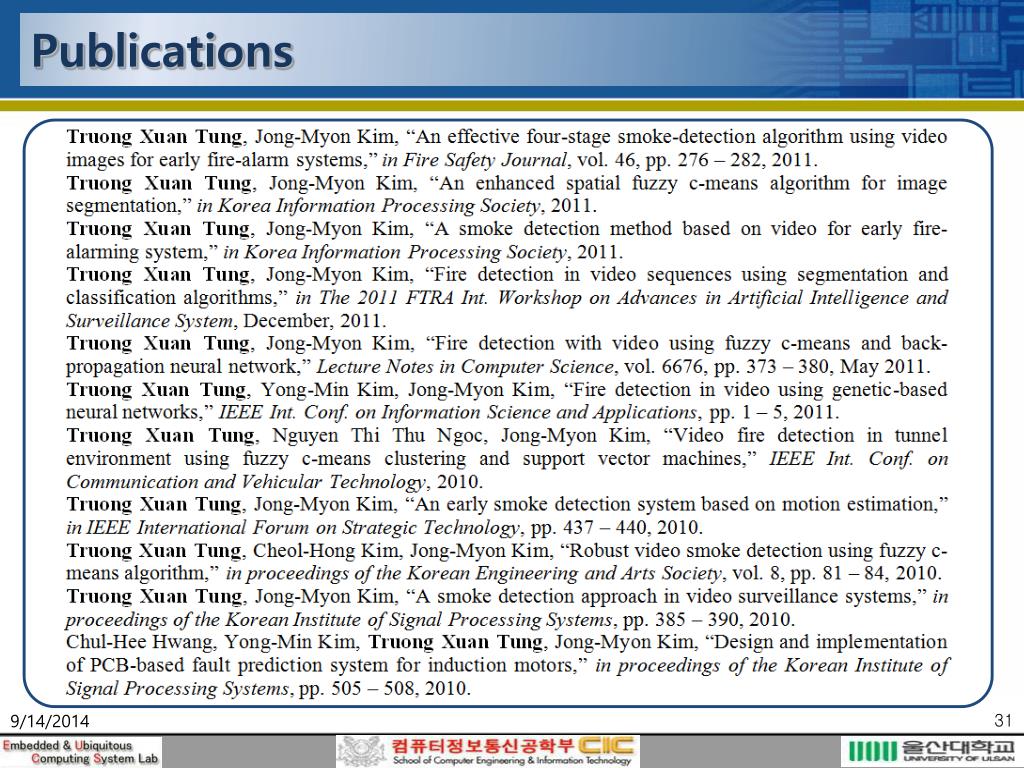
Task: Click the Embedded & Ubiquitous Computing System Lab logo
Action: click(80, 752)
